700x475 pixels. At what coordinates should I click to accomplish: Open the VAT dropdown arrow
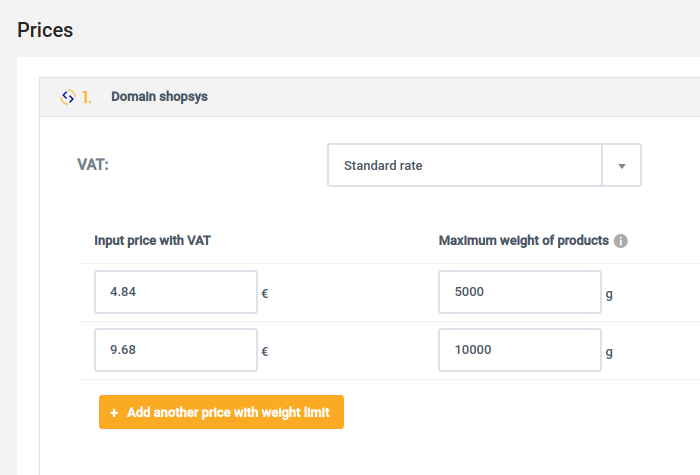coord(621,166)
